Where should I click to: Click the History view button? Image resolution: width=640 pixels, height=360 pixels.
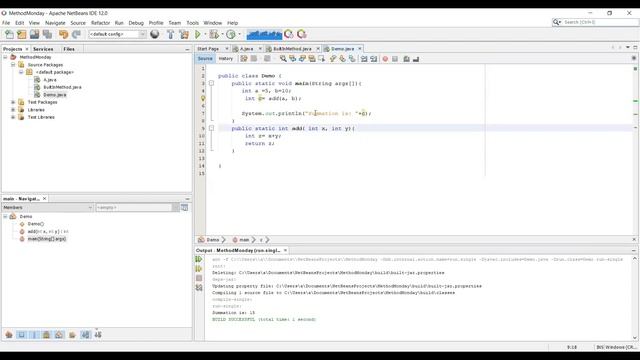point(225,59)
